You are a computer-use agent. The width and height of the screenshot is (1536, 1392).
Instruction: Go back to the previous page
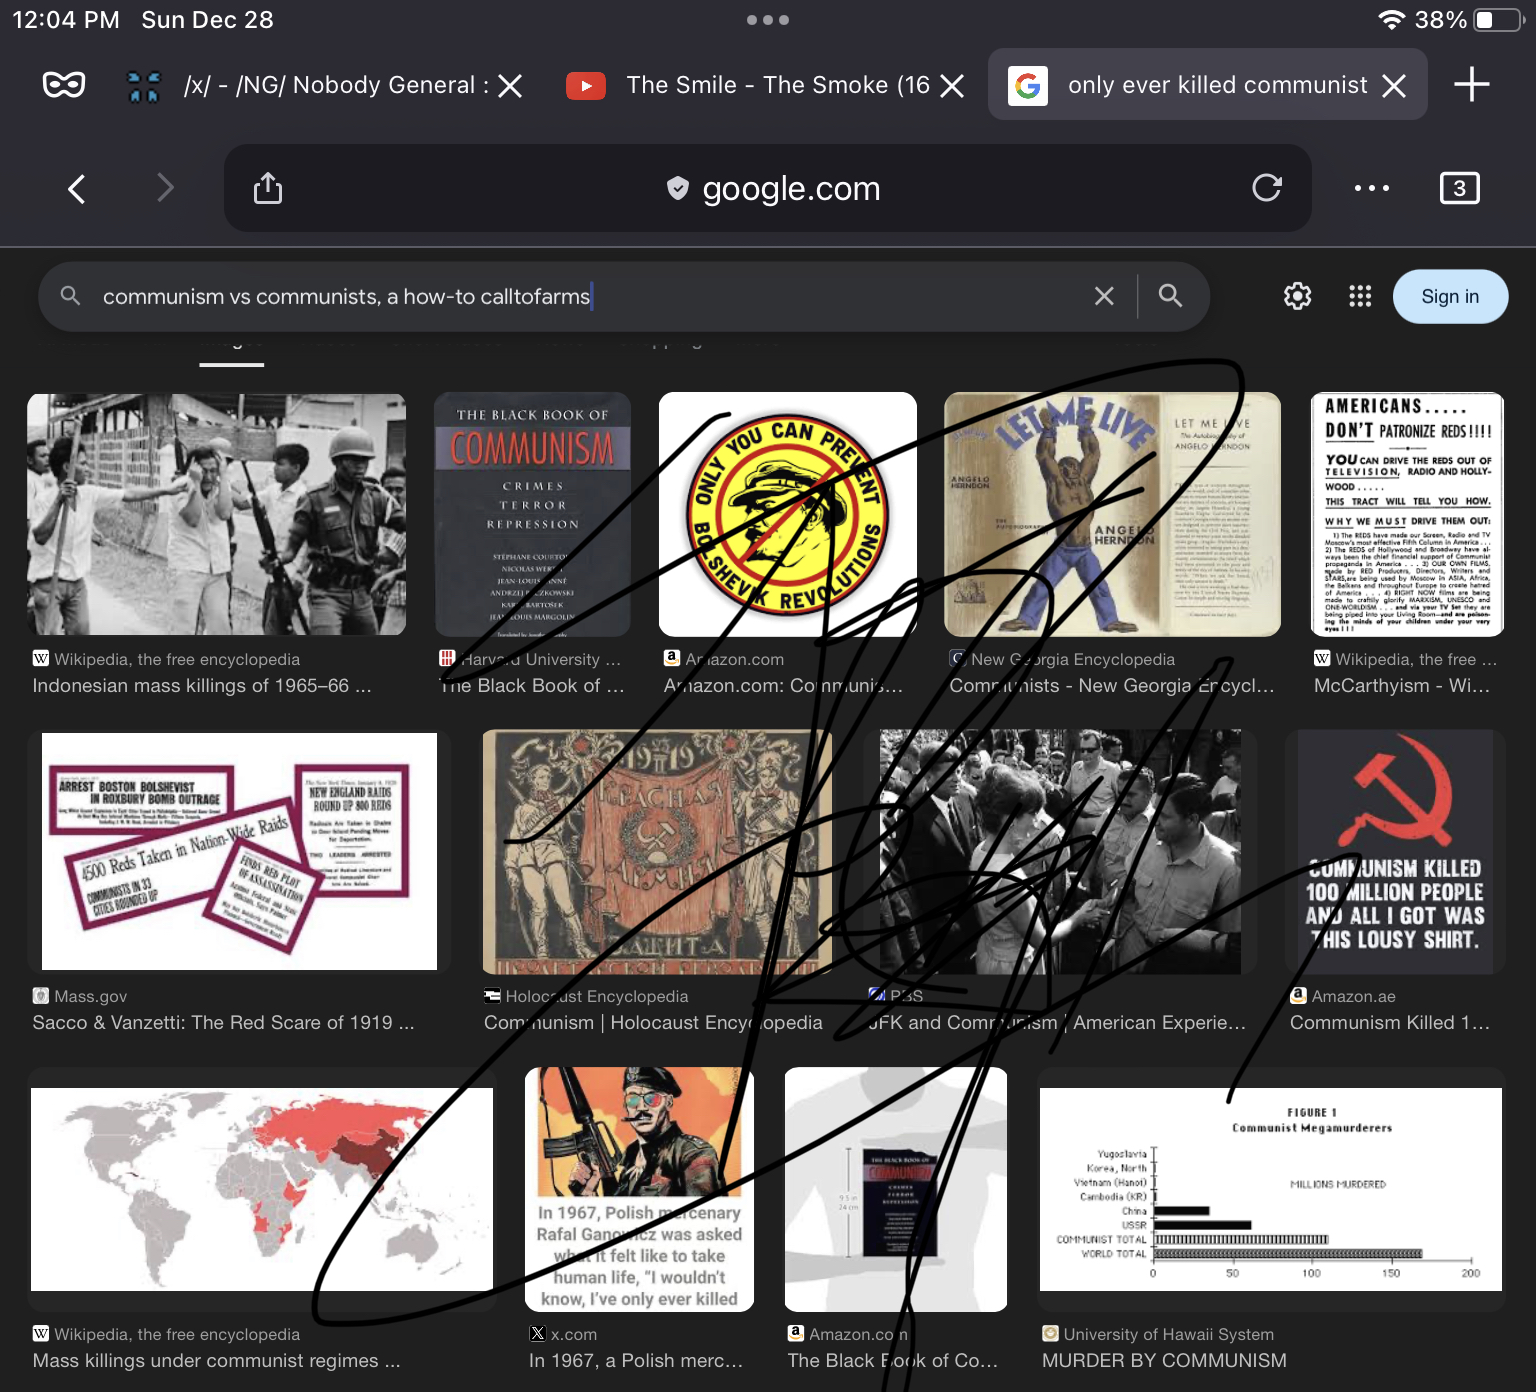tap(77, 188)
